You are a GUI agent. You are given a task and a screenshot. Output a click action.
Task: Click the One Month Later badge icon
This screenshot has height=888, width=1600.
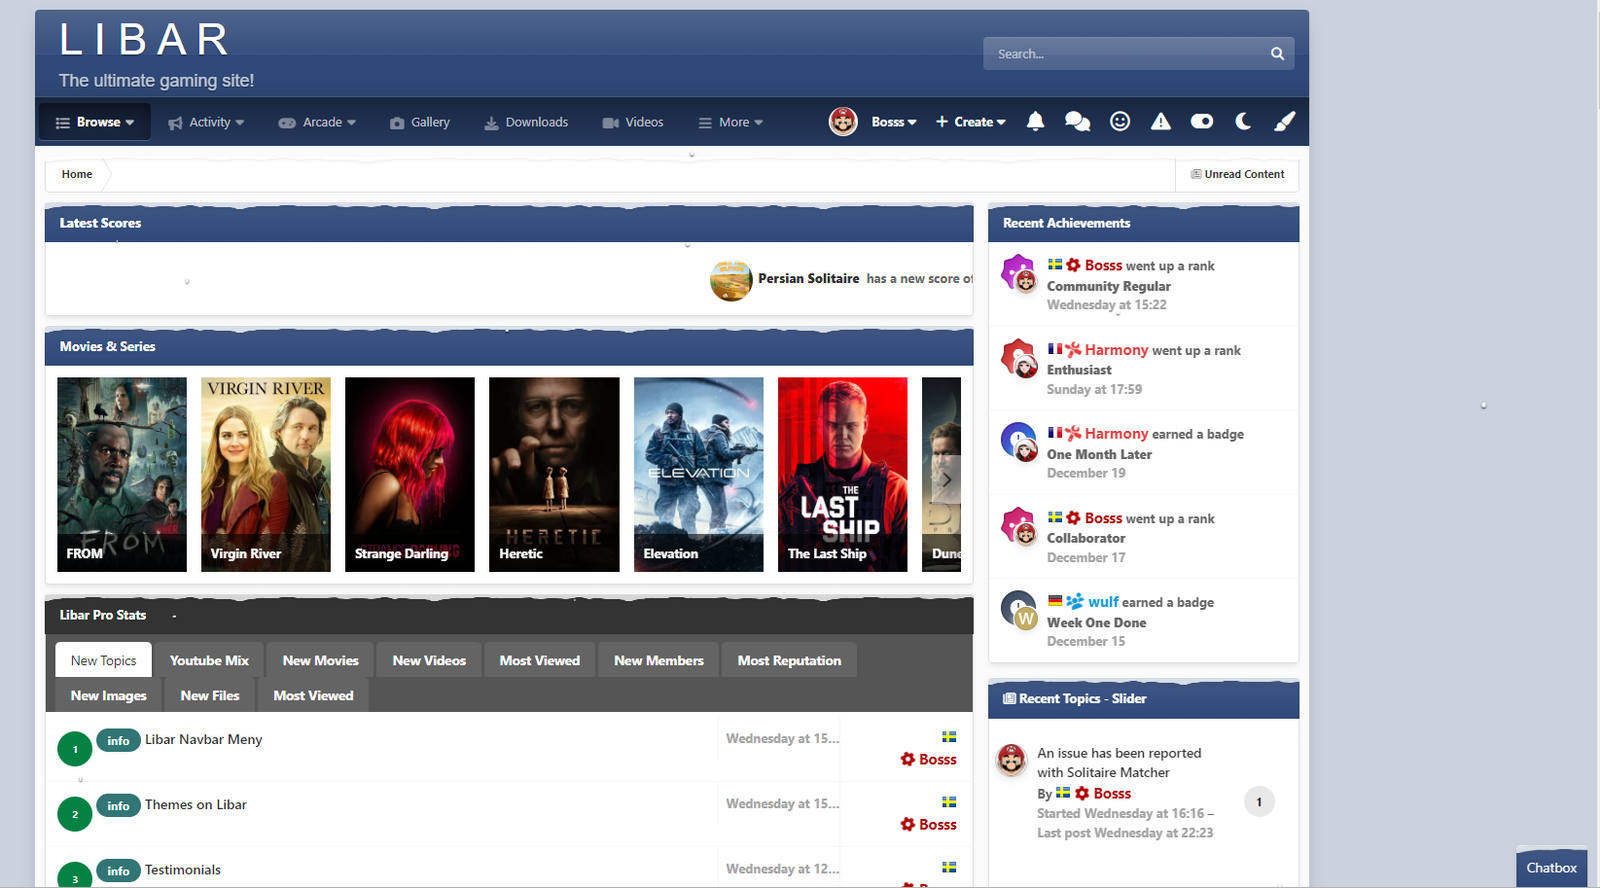pos(1018,441)
